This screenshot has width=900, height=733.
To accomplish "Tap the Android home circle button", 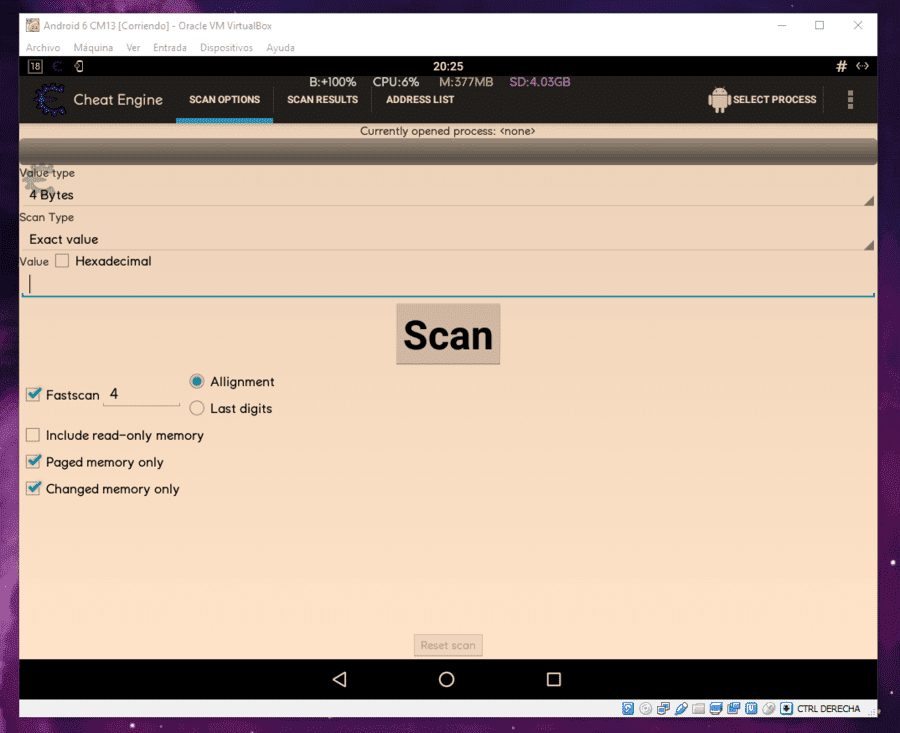I will tap(447, 680).
